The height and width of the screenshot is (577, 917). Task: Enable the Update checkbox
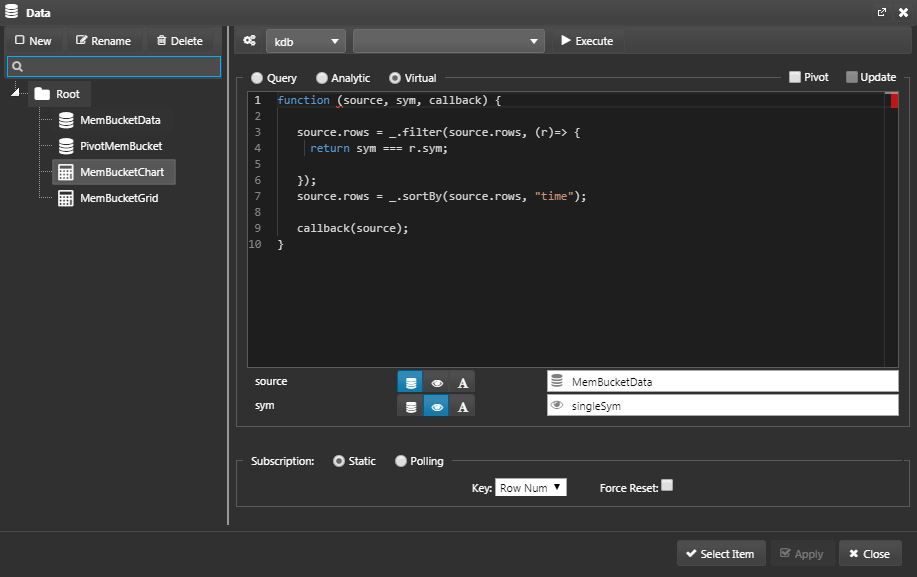852,77
